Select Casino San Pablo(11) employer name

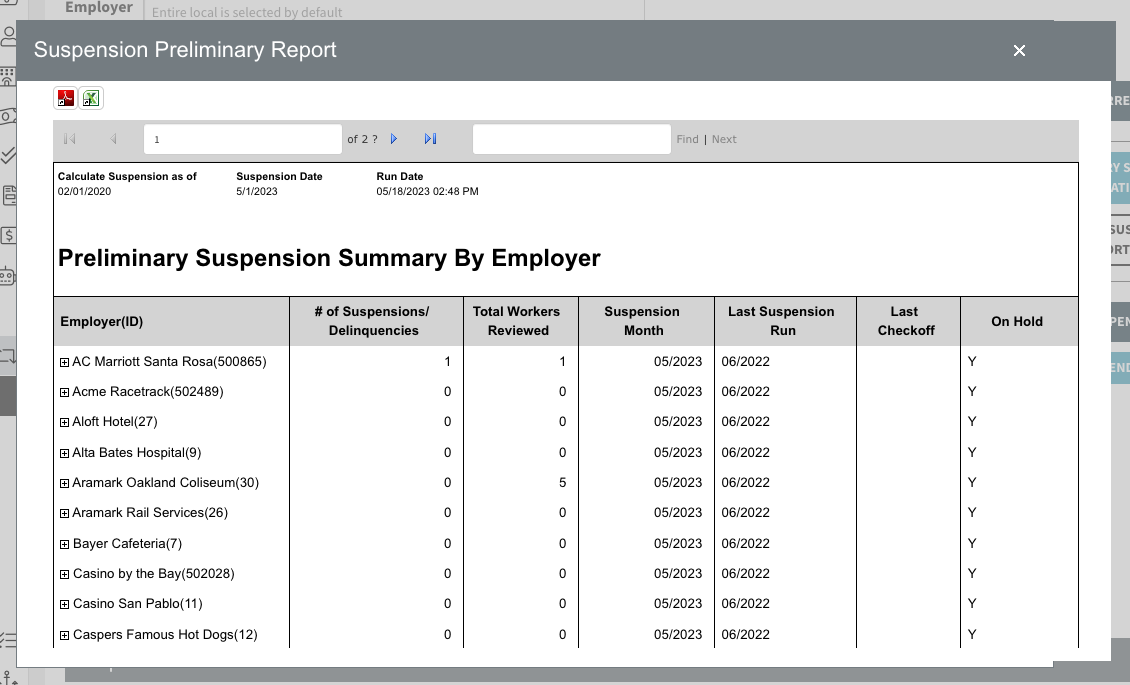pyautogui.click(x=138, y=604)
